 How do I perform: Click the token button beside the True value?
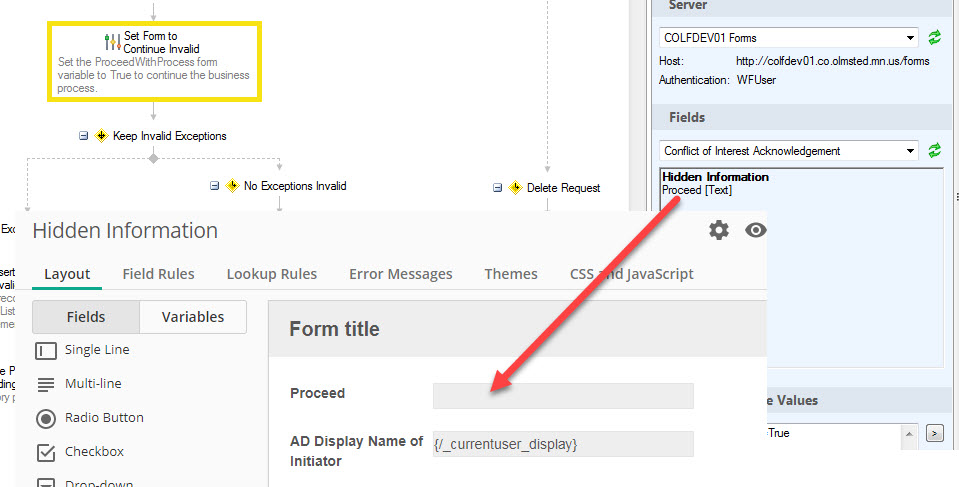click(x=934, y=433)
